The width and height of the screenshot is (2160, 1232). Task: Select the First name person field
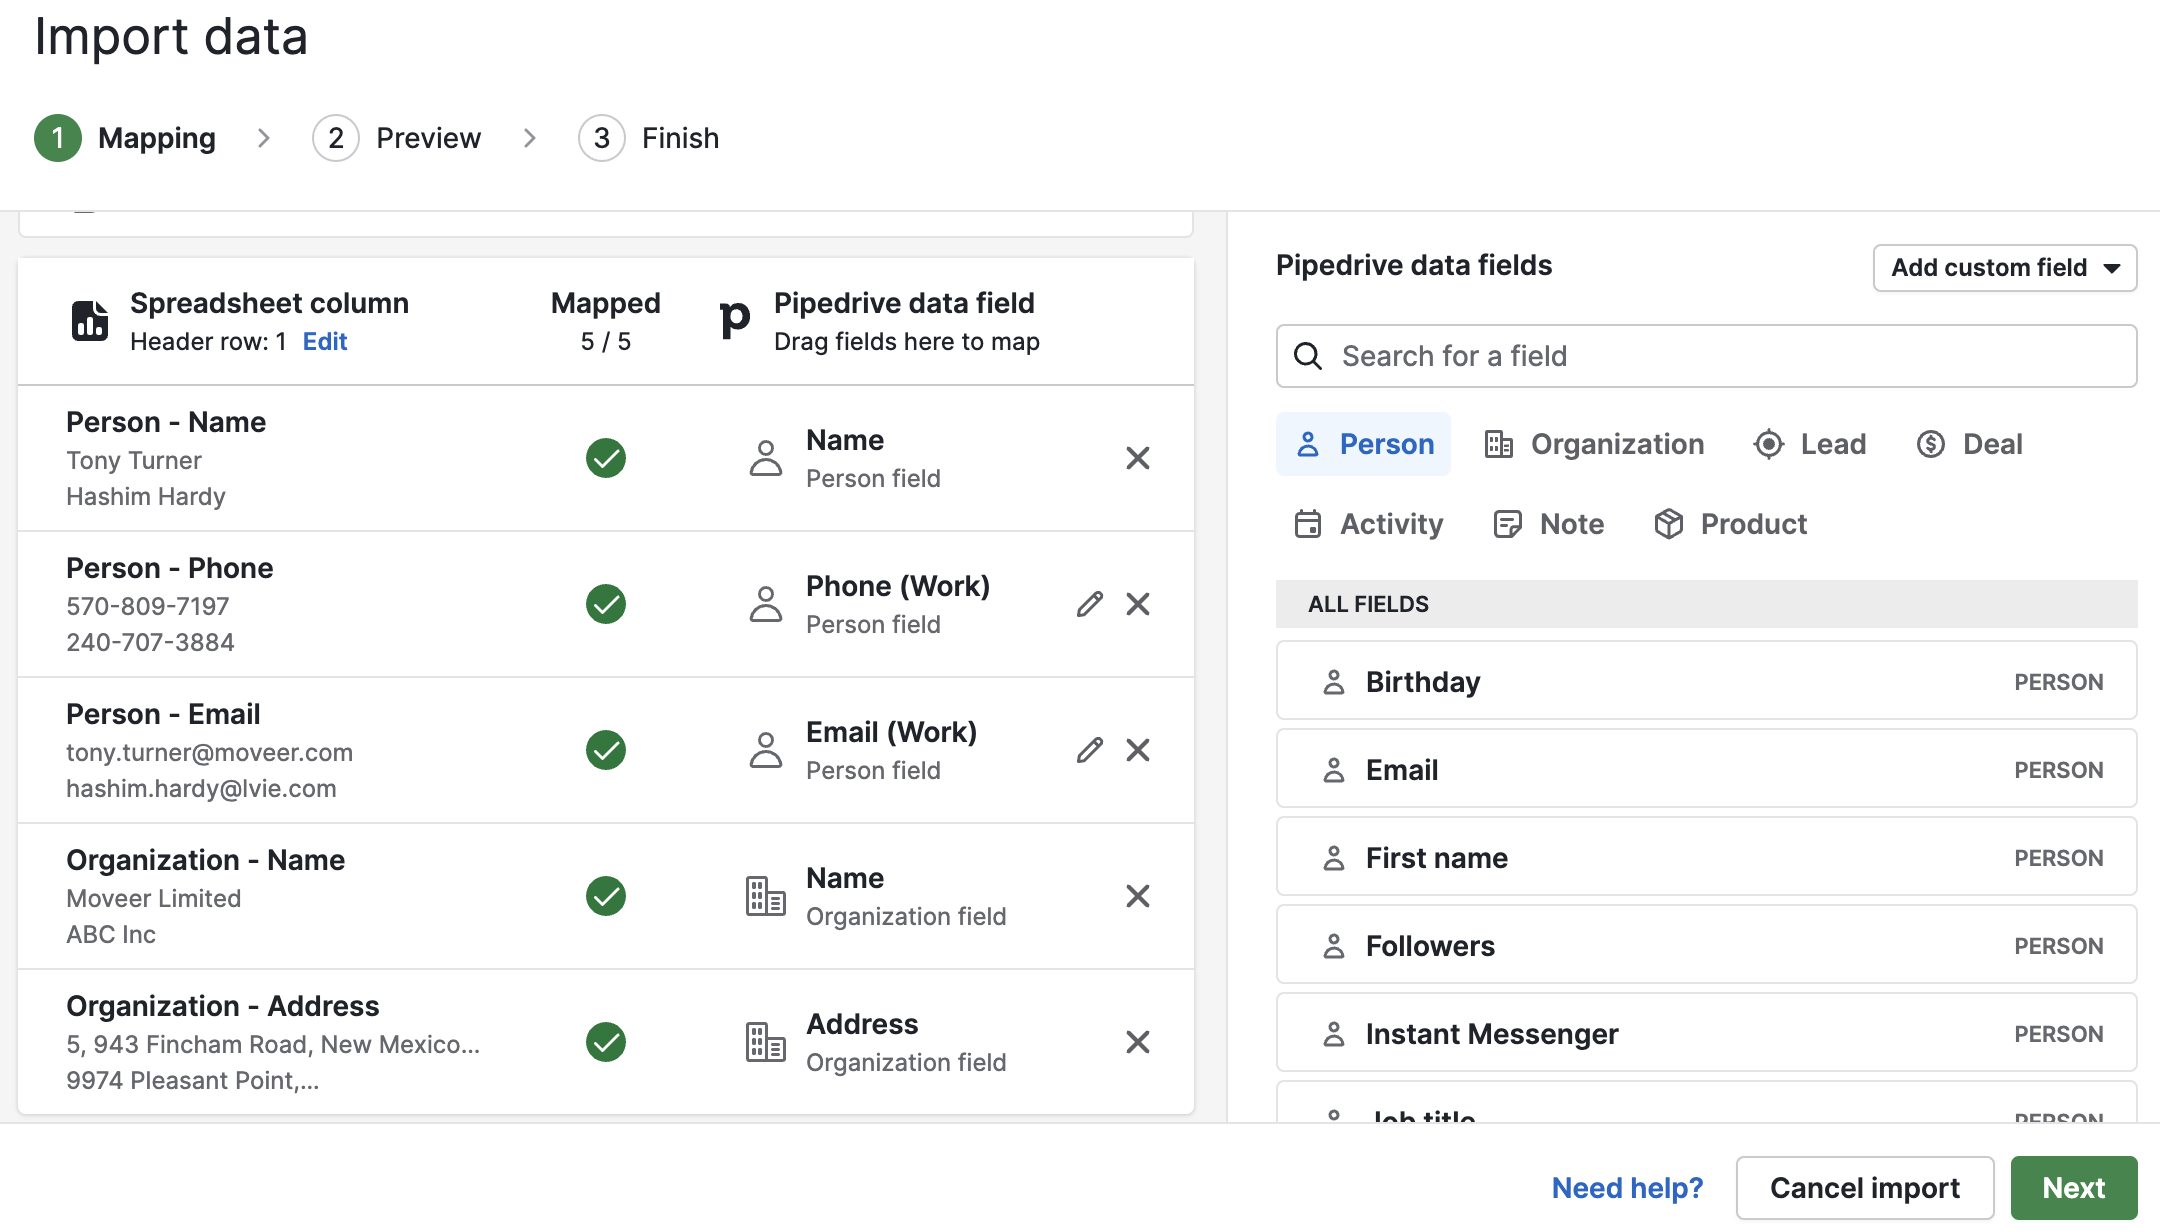1706,858
